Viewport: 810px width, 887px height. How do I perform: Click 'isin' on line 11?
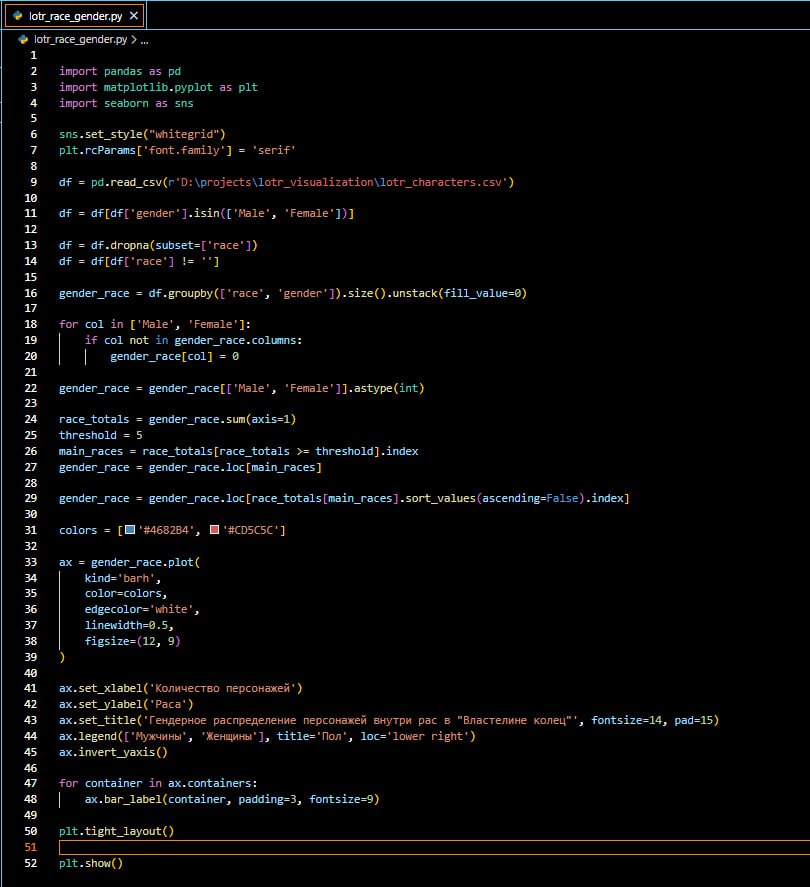coord(206,213)
